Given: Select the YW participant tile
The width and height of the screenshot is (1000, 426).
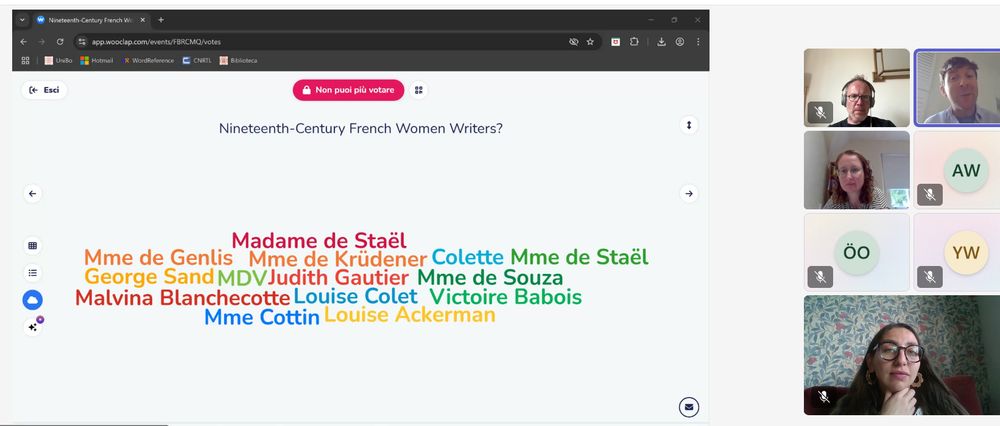Looking at the screenshot, I should click(x=957, y=252).
